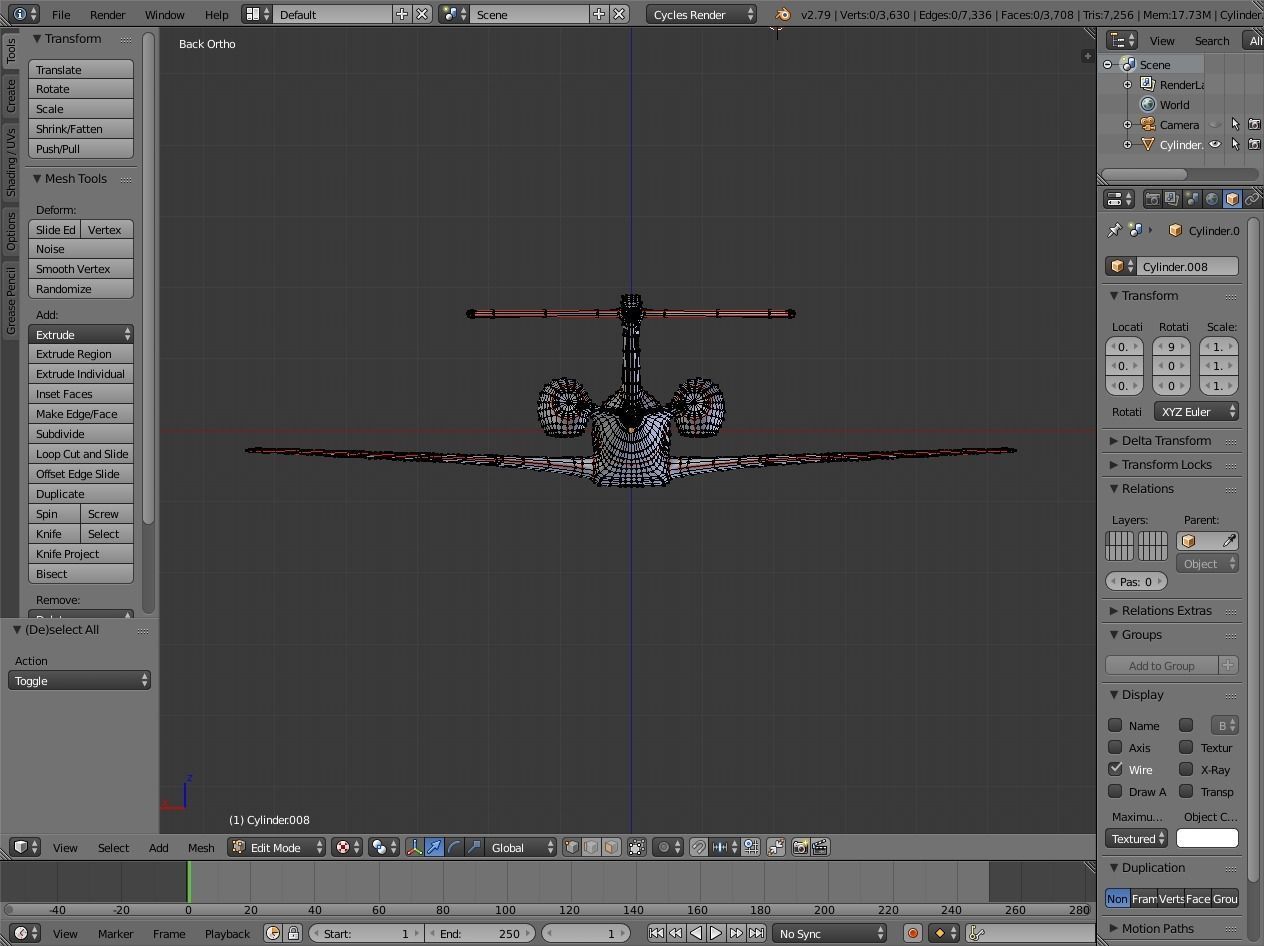Viewport: 1264px width, 946px height.
Task: Play the animation forward
Action: [716, 933]
